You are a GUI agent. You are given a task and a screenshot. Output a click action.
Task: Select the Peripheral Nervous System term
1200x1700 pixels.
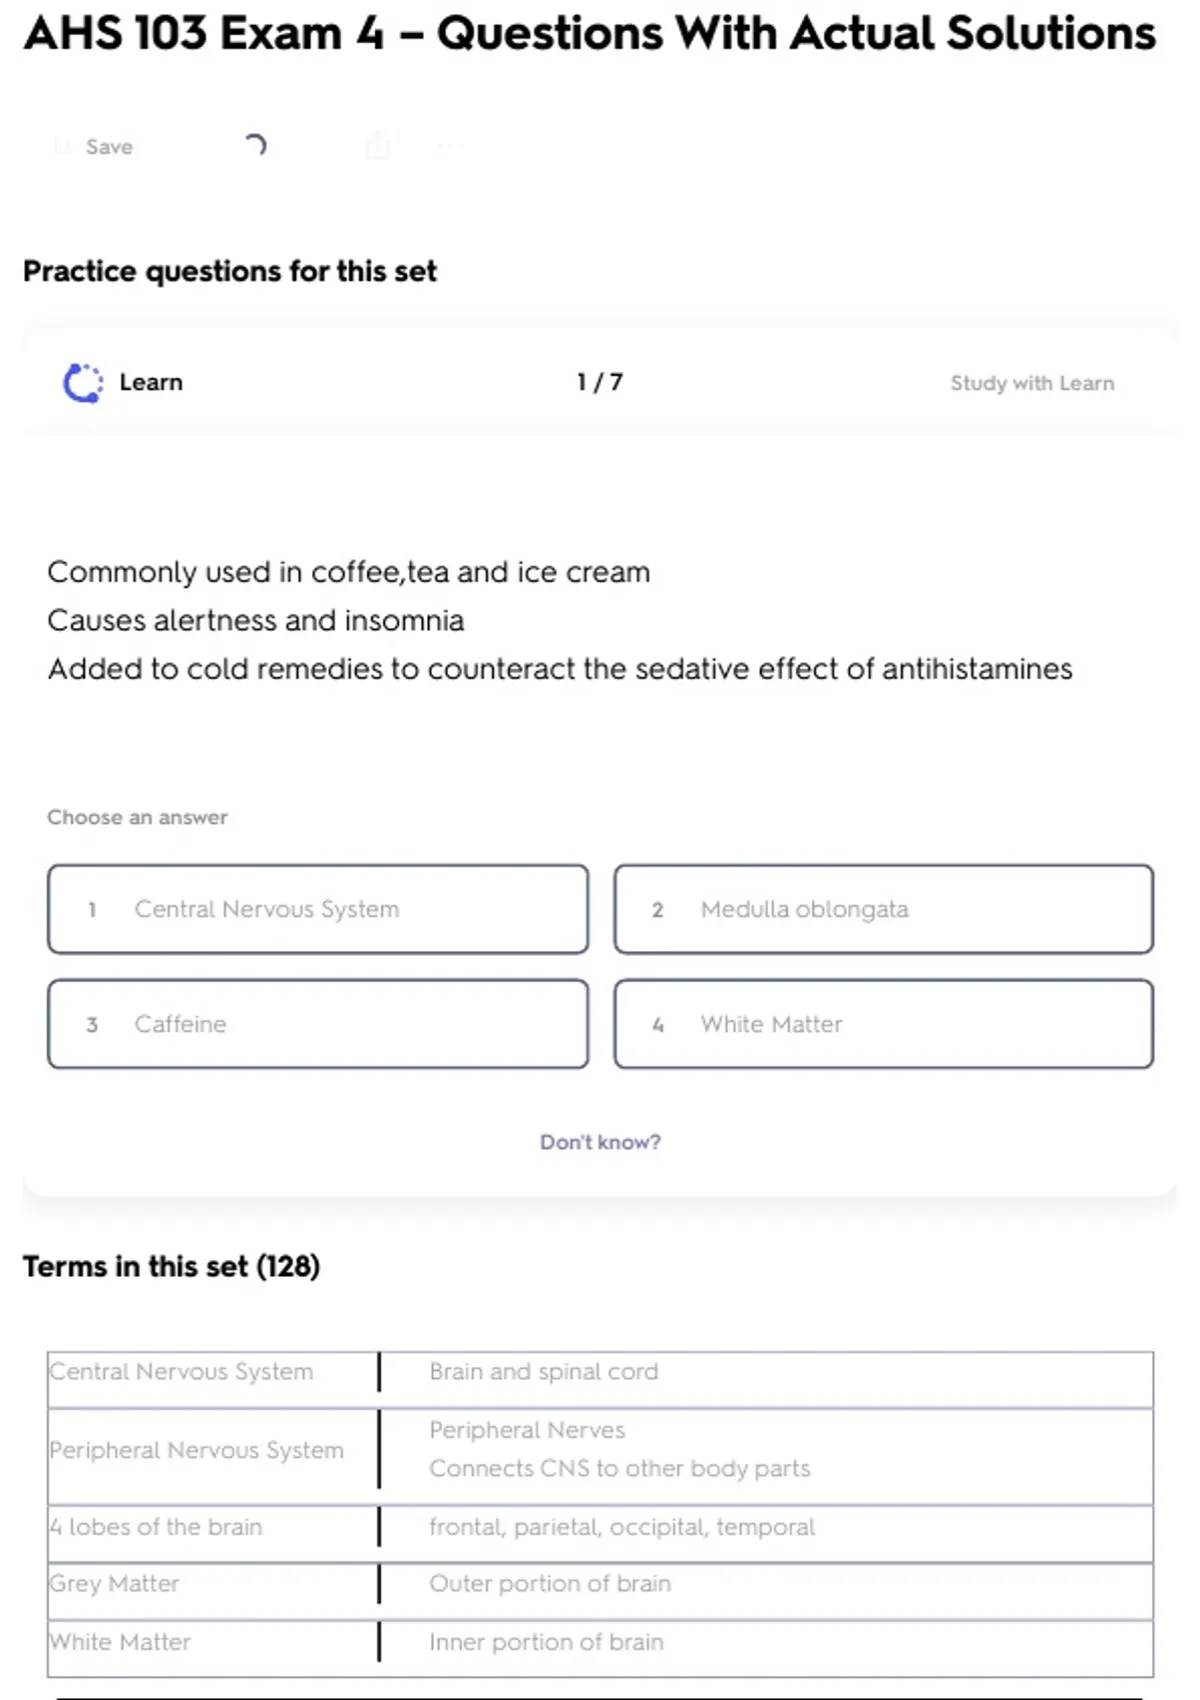click(x=197, y=1450)
